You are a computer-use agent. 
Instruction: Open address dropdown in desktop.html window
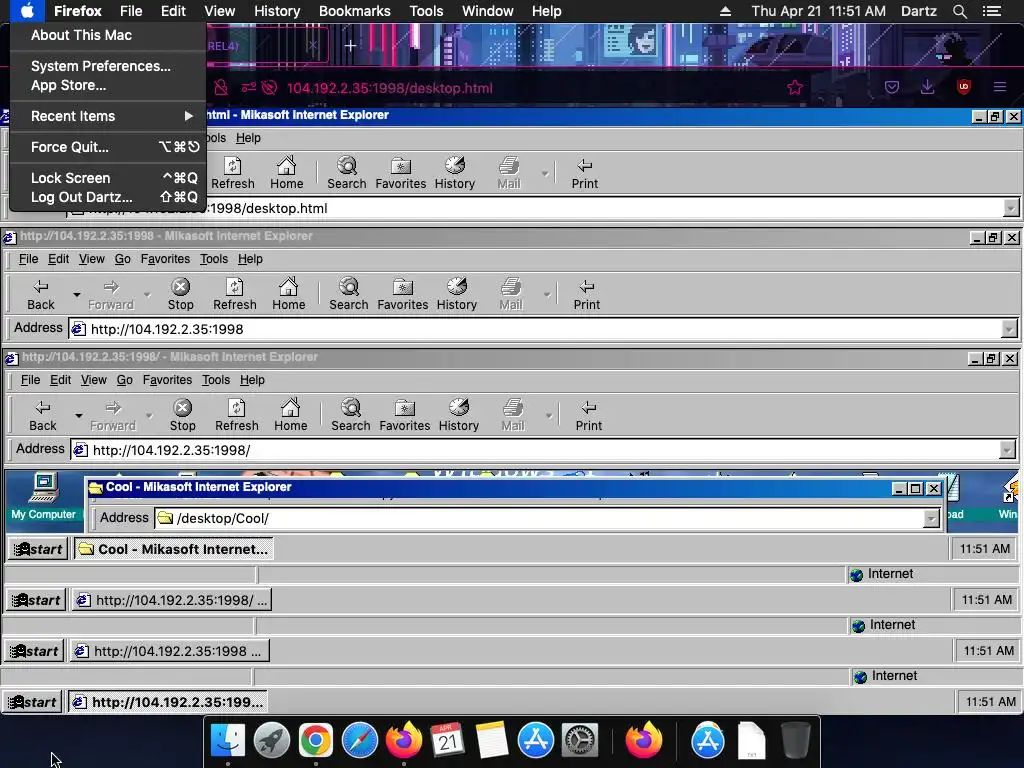coord(1011,208)
